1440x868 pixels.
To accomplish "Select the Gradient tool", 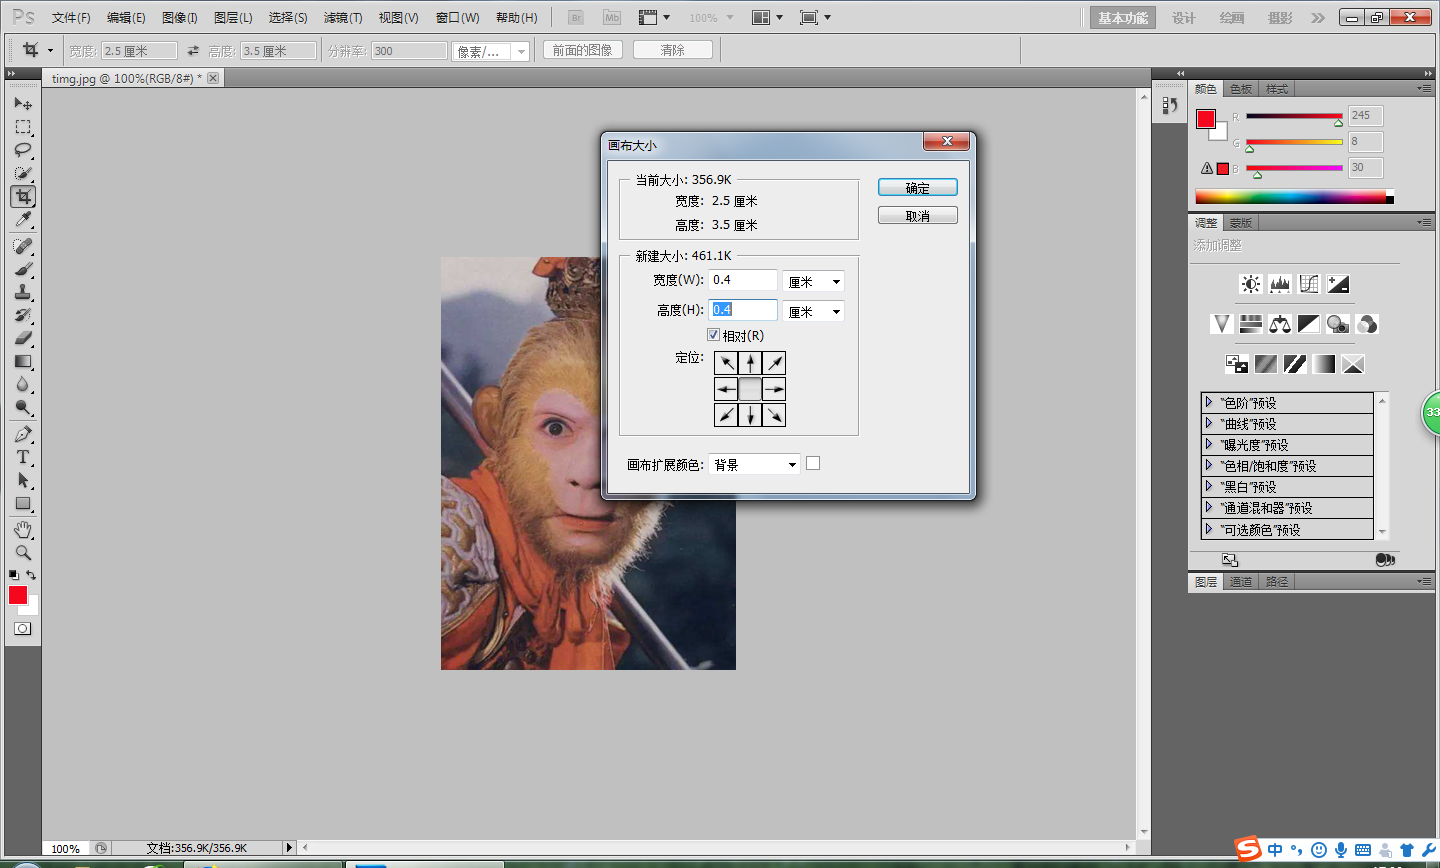I will 23,361.
